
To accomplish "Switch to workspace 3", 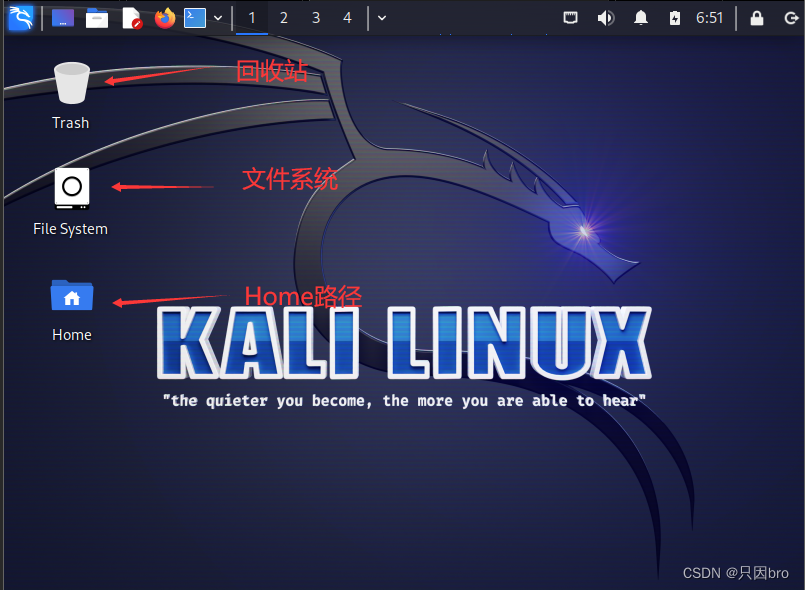I will click(316, 18).
